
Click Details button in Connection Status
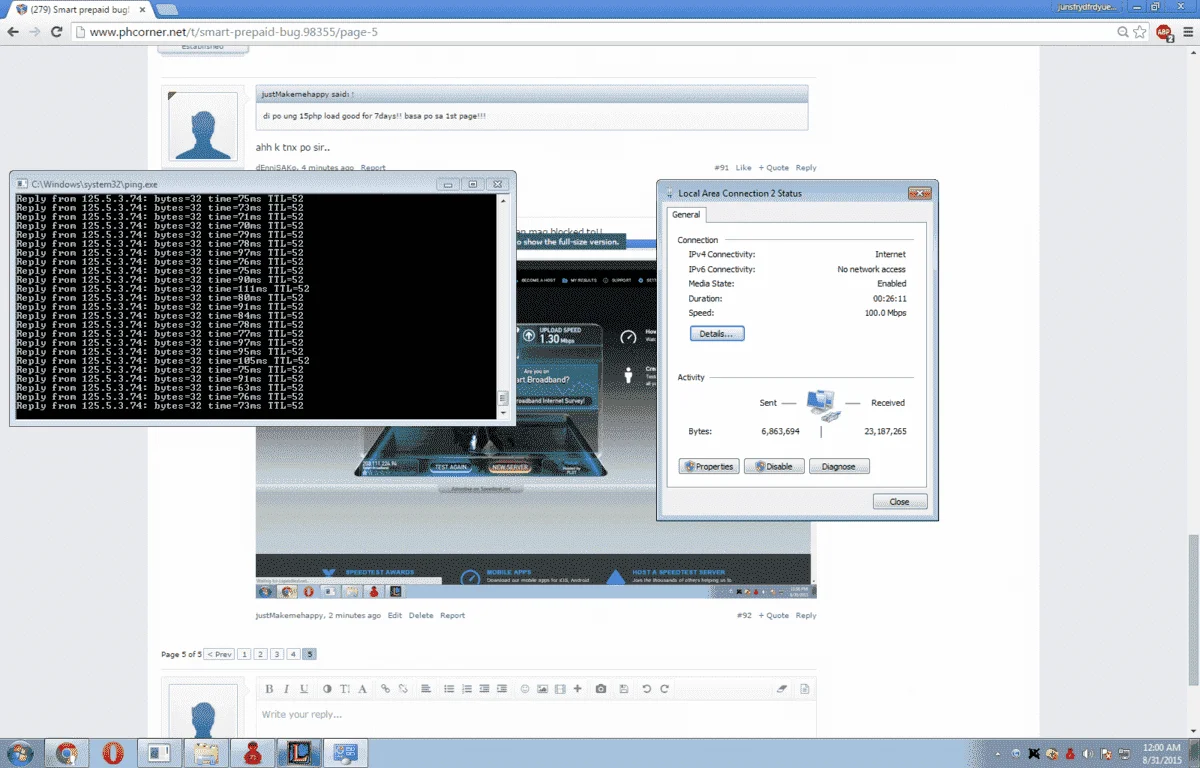(x=716, y=333)
